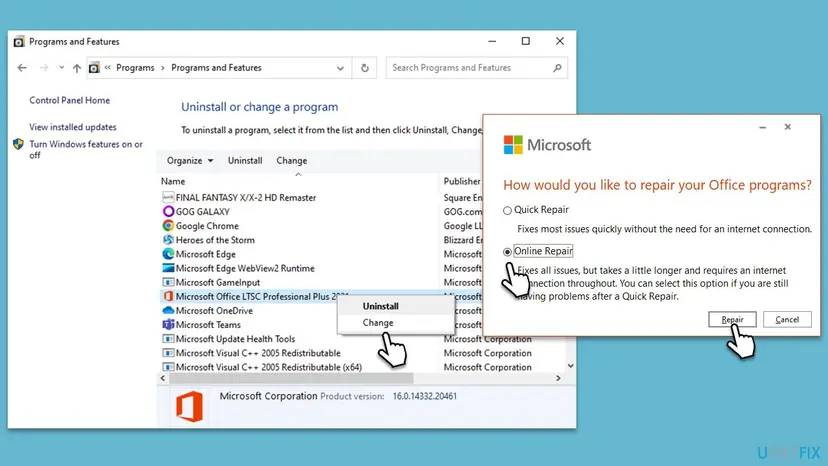
Task: Sort by the Name column header
Action: tap(173, 181)
